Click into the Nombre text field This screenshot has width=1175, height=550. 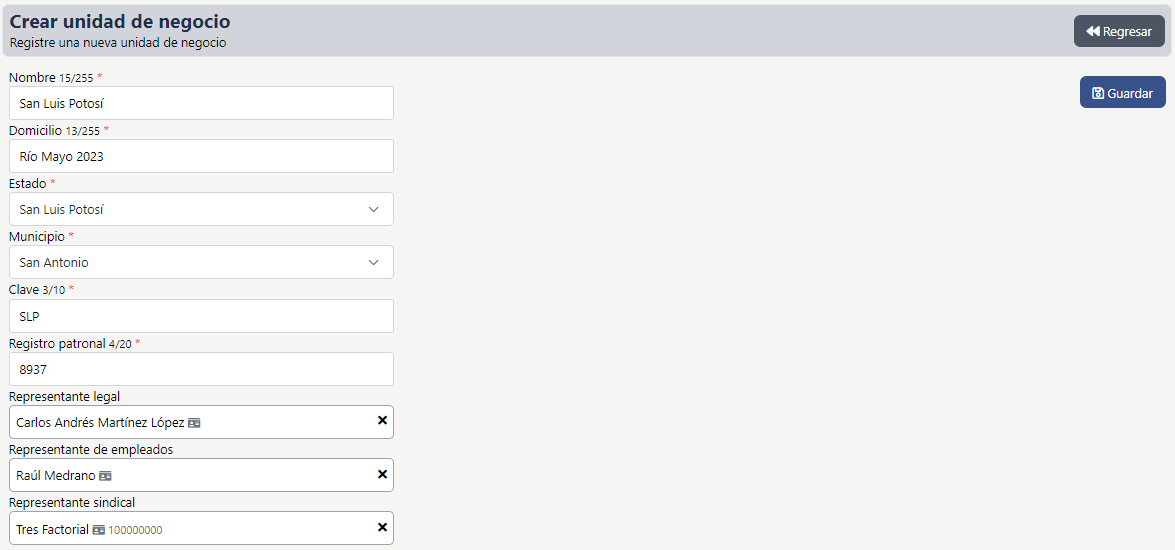click(x=200, y=103)
